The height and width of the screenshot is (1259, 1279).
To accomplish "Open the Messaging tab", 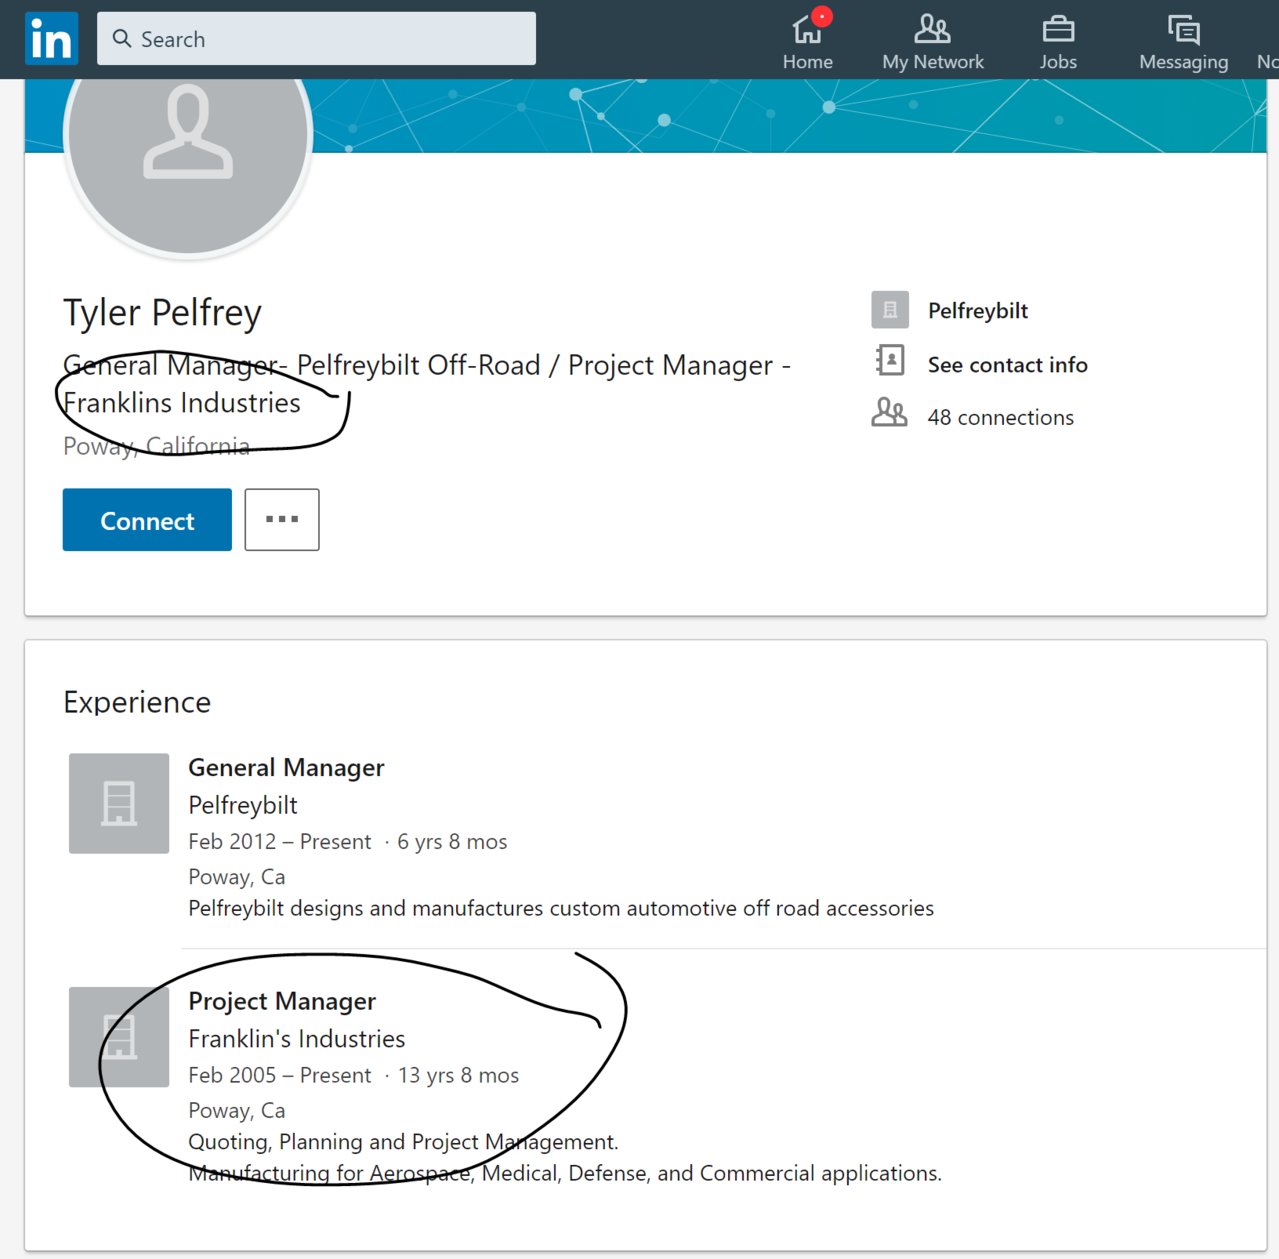I will click(x=1183, y=43).
